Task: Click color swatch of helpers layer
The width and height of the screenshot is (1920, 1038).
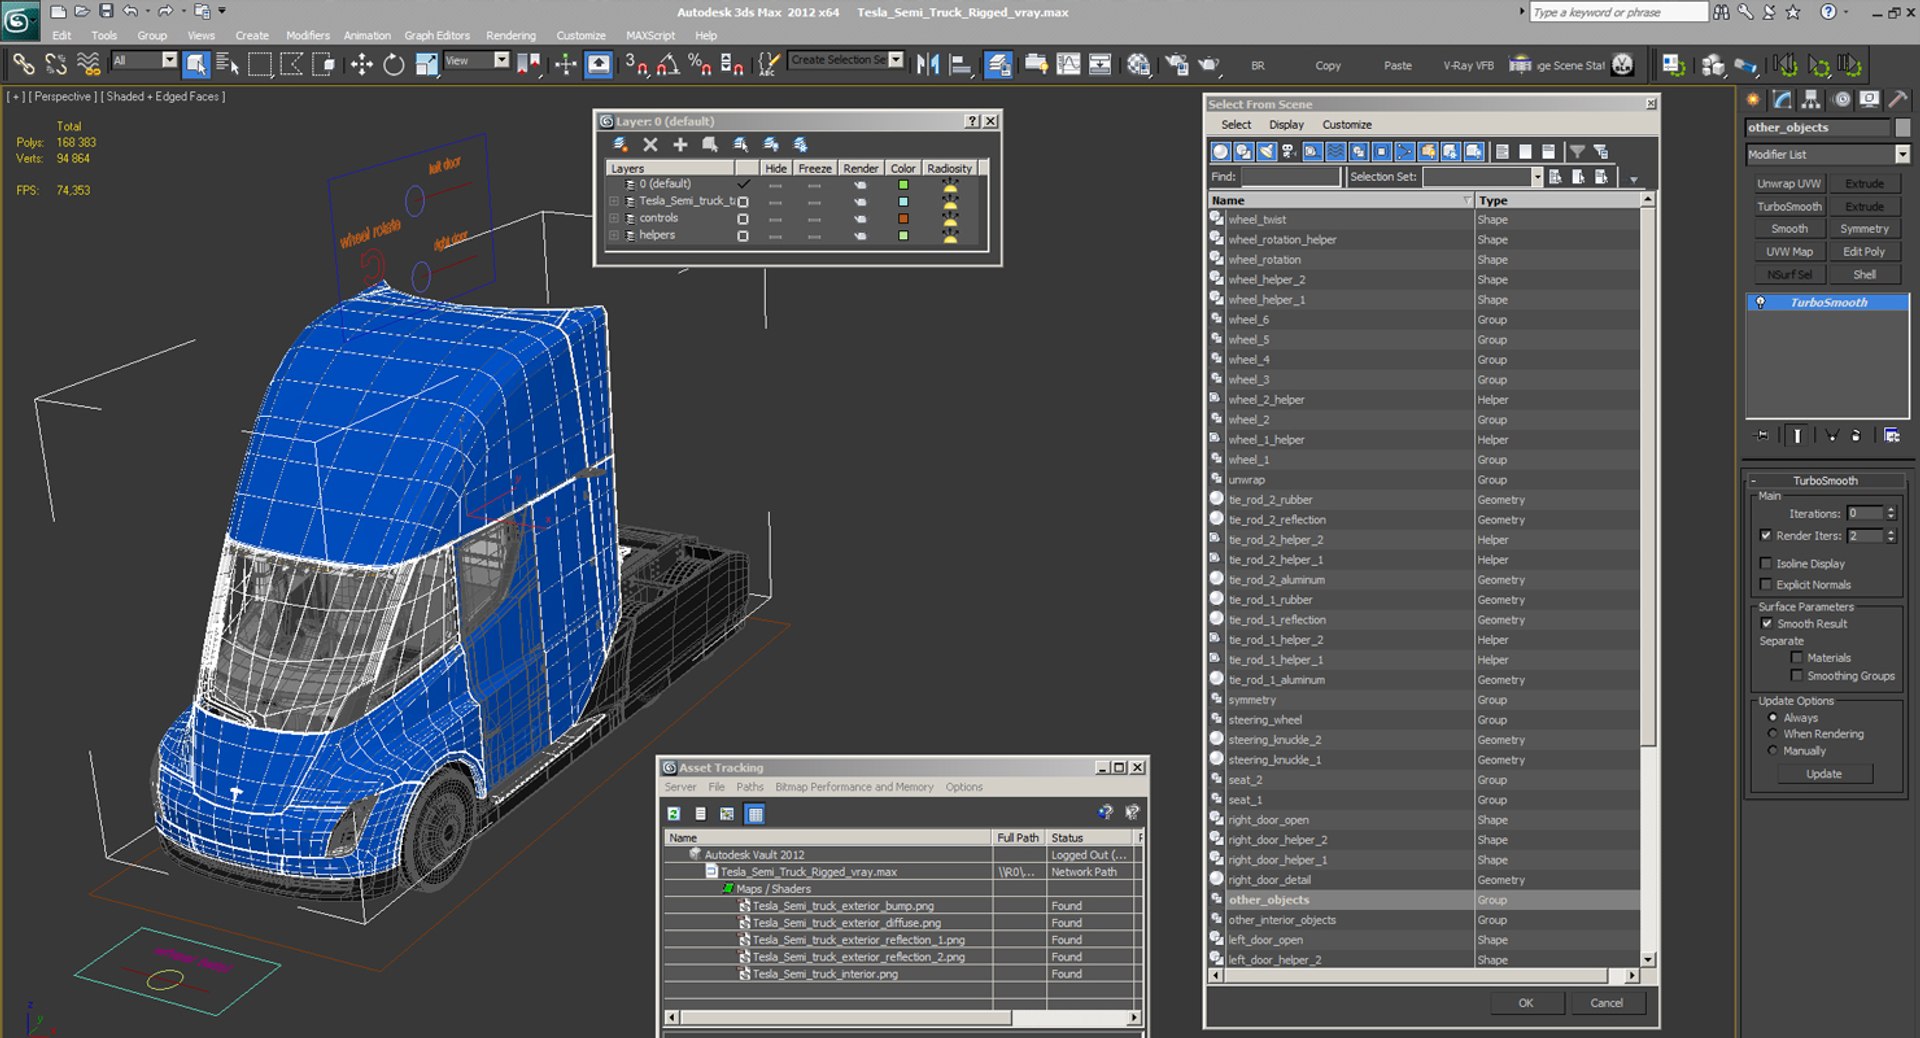Action: point(903,236)
